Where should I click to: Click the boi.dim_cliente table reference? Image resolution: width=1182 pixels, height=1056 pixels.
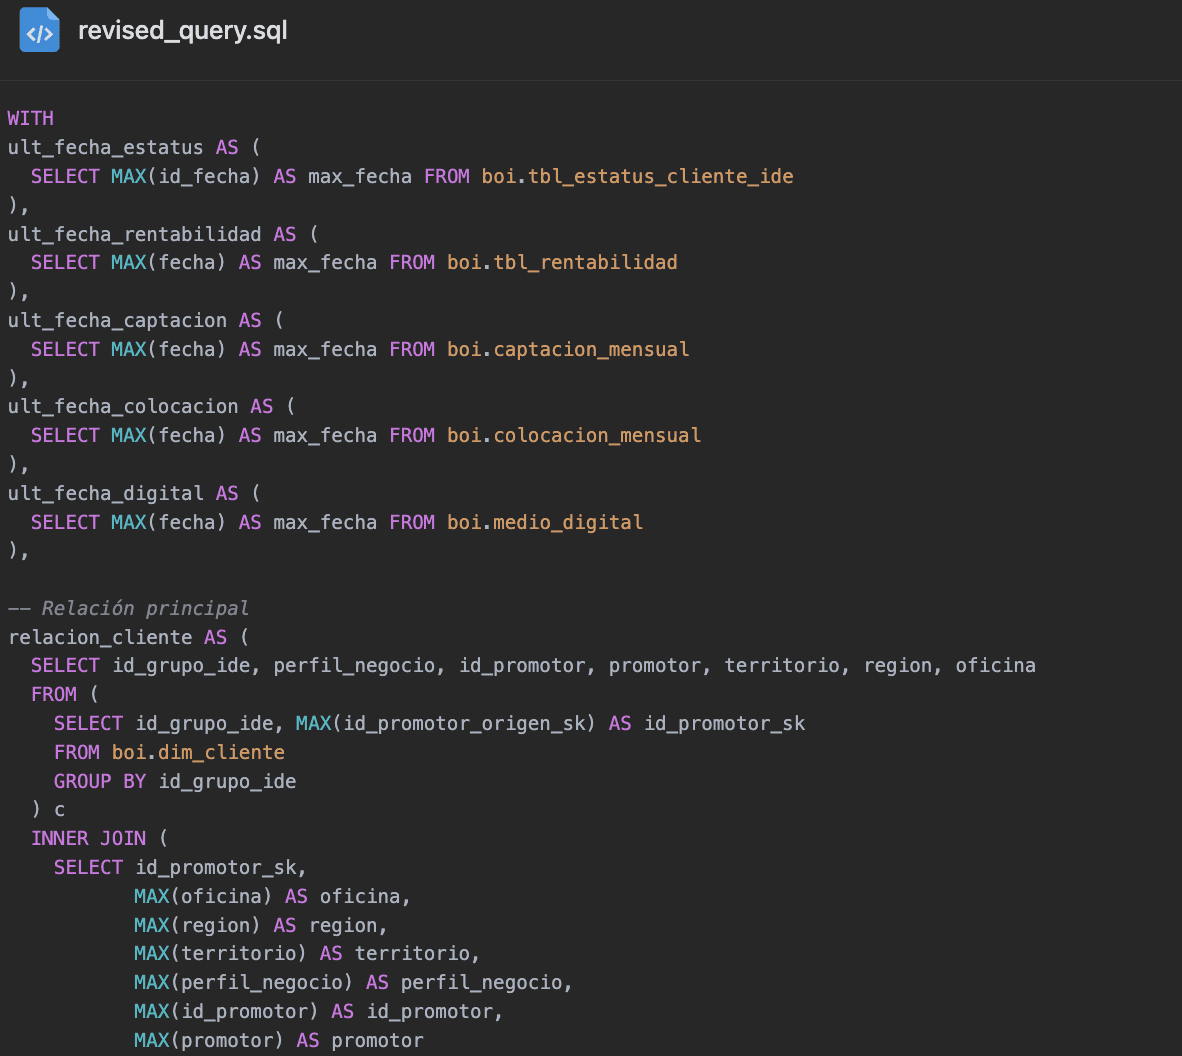tap(198, 752)
